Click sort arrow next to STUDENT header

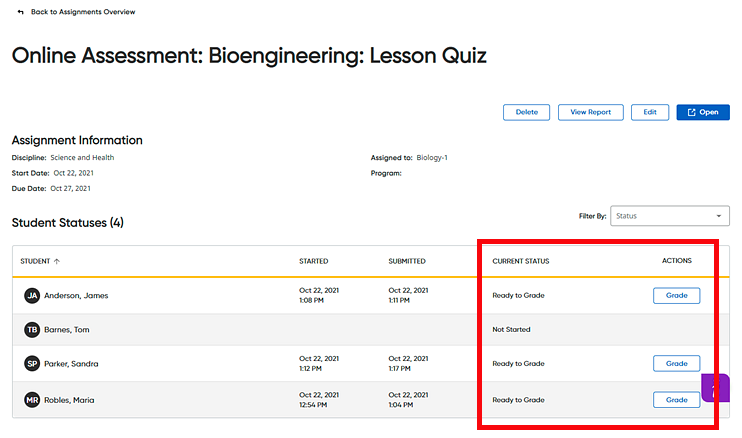[57, 261]
